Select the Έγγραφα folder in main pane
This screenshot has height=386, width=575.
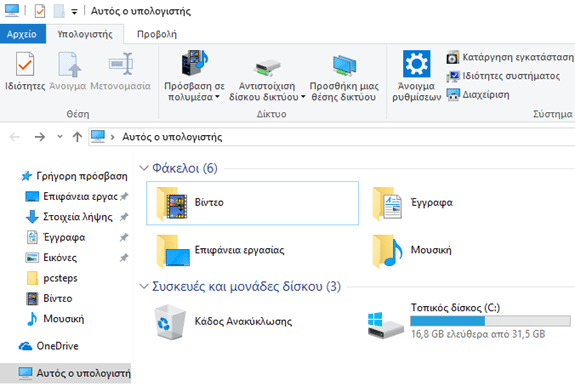pos(413,203)
